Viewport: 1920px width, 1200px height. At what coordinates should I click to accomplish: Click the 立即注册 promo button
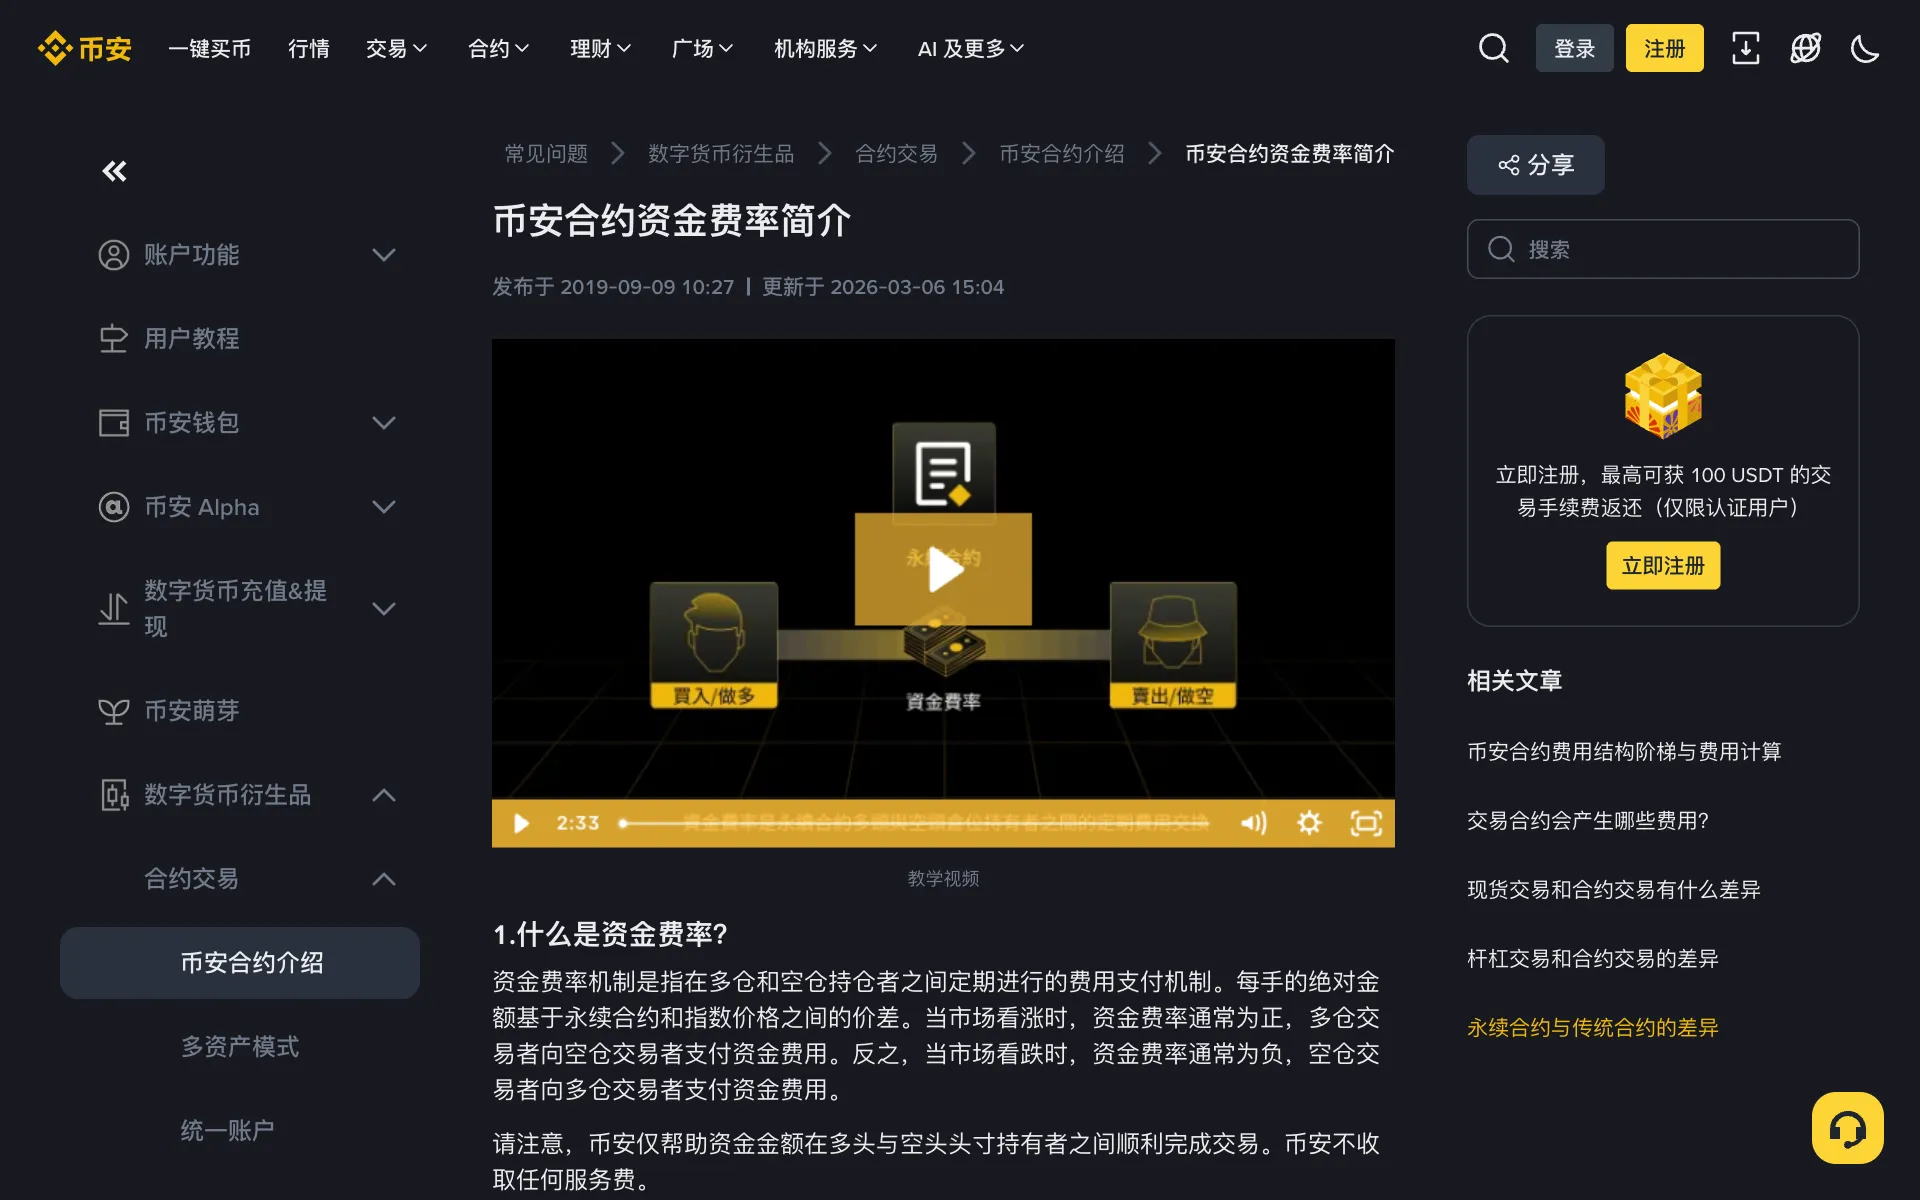click(1663, 566)
